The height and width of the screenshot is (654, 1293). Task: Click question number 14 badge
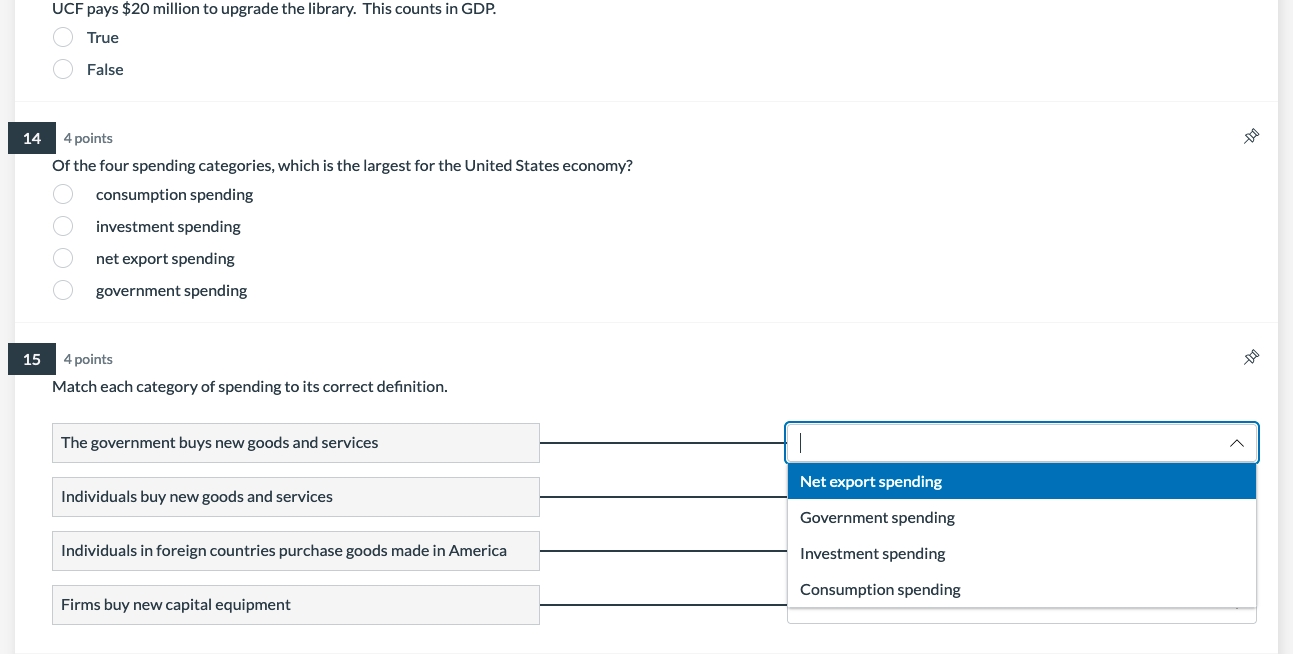tap(32, 138)
